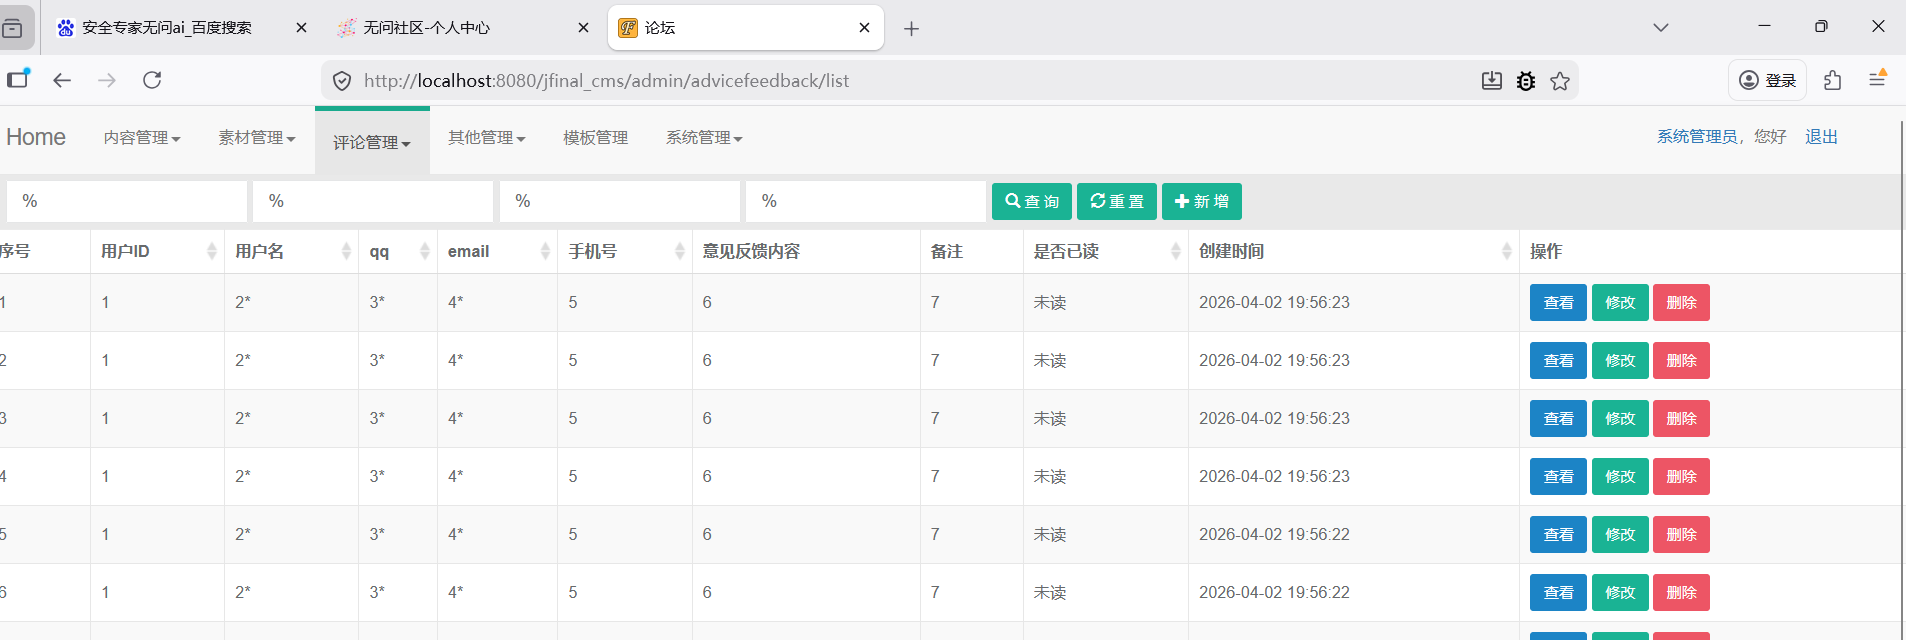Click 查看 for row 4
This screenshot has width=1906, height=640.
click(x=1558, y=477)
